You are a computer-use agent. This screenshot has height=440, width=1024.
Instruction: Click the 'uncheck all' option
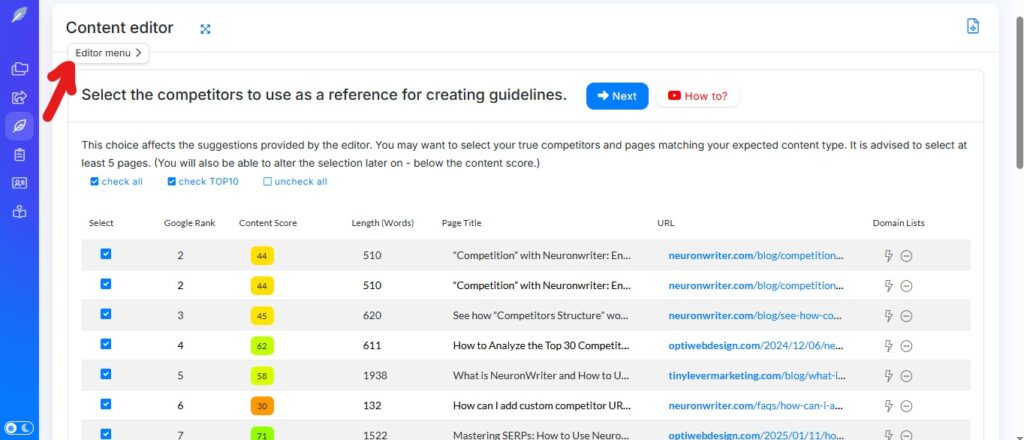[295, 181]
